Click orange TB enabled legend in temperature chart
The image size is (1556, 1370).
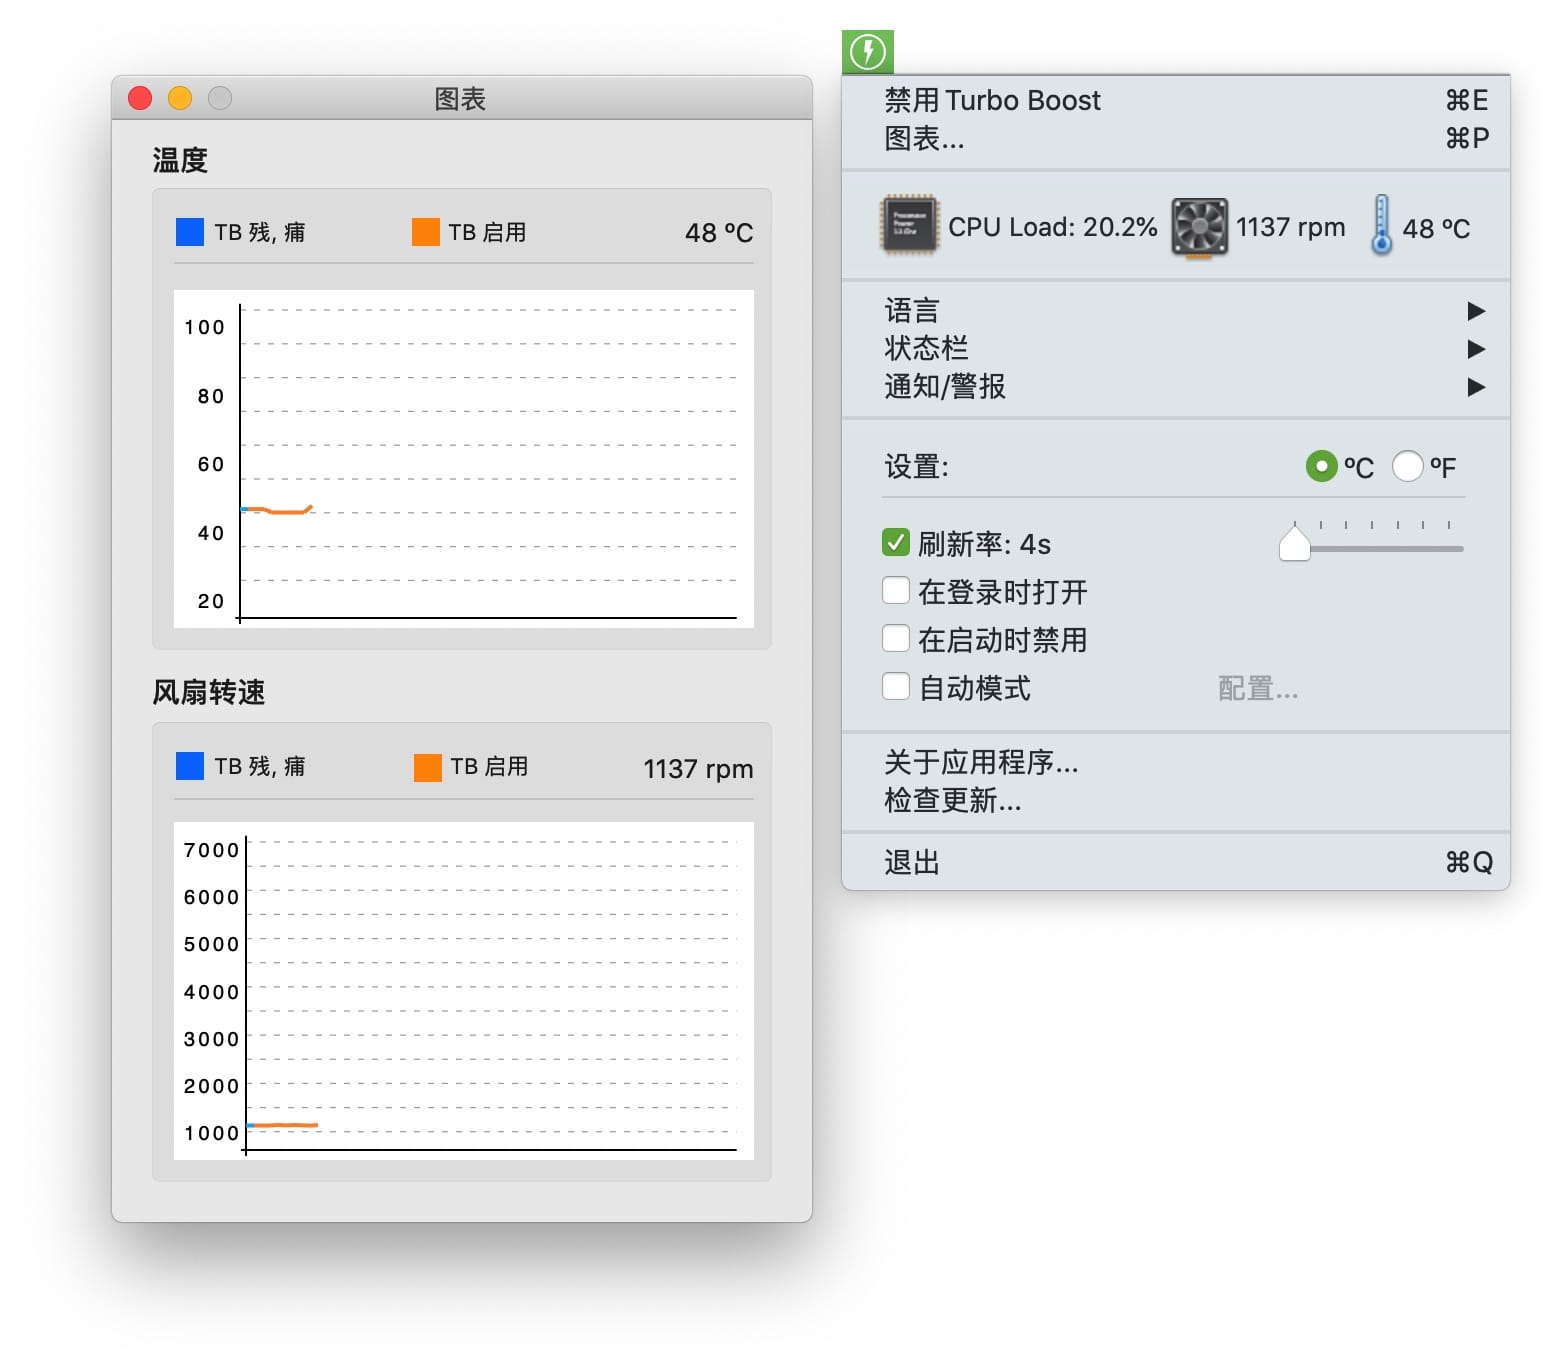point(426,232)
